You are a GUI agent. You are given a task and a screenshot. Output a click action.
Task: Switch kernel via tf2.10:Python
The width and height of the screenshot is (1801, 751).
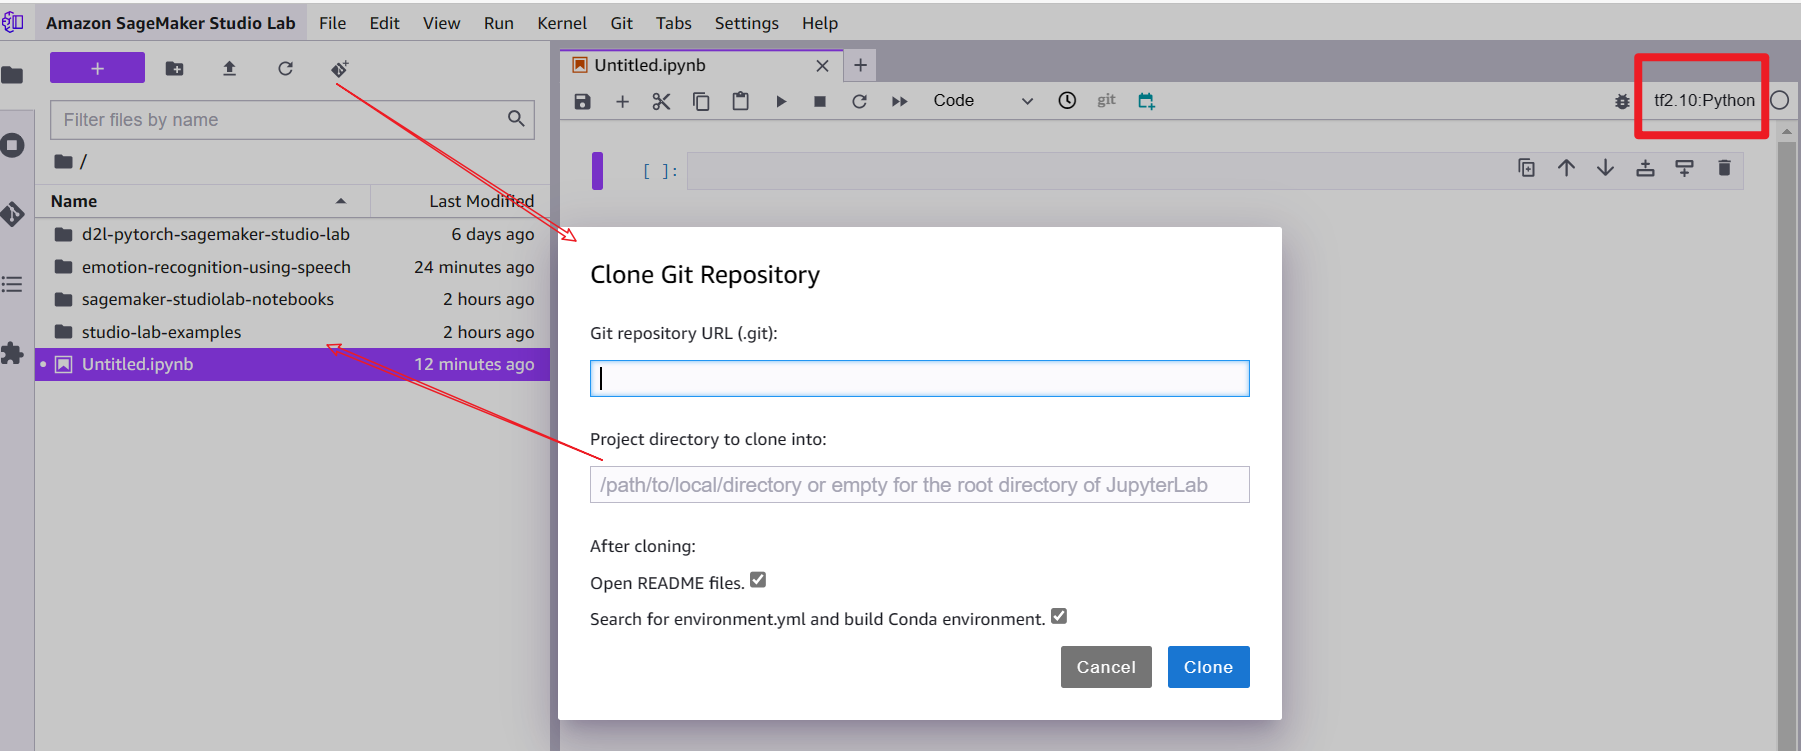[1704, 100]
